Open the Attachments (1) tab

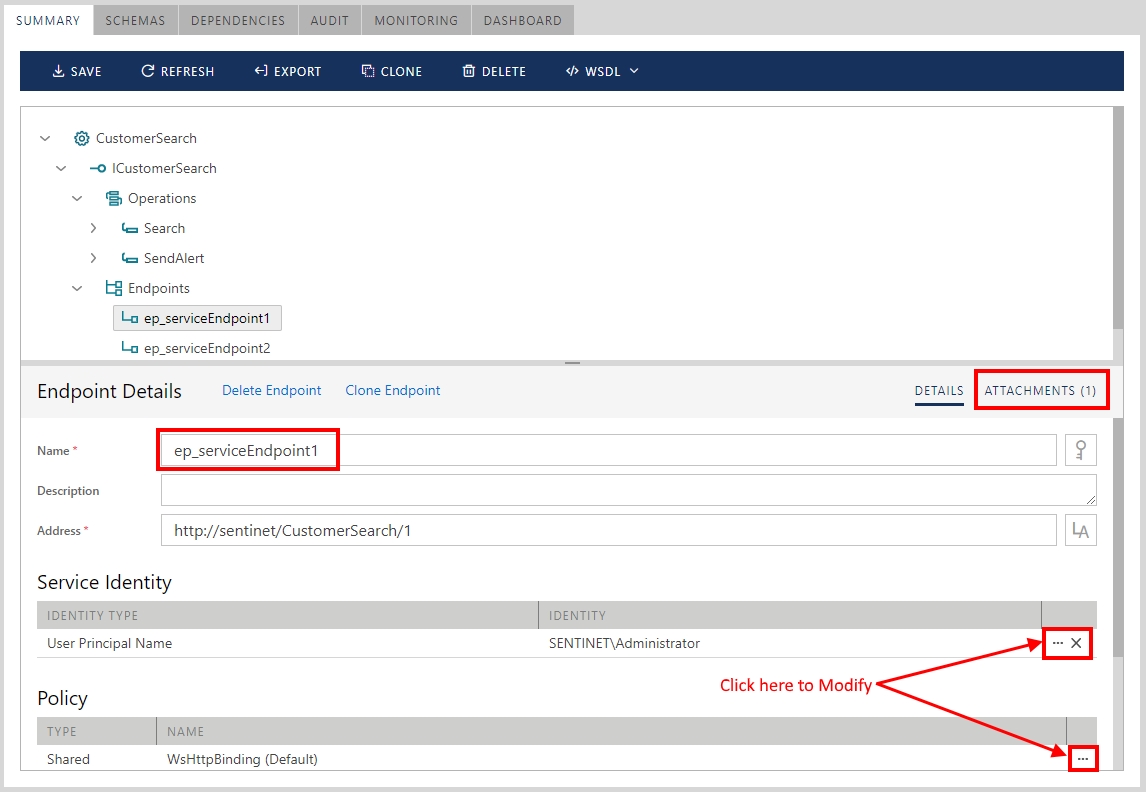1040,391
